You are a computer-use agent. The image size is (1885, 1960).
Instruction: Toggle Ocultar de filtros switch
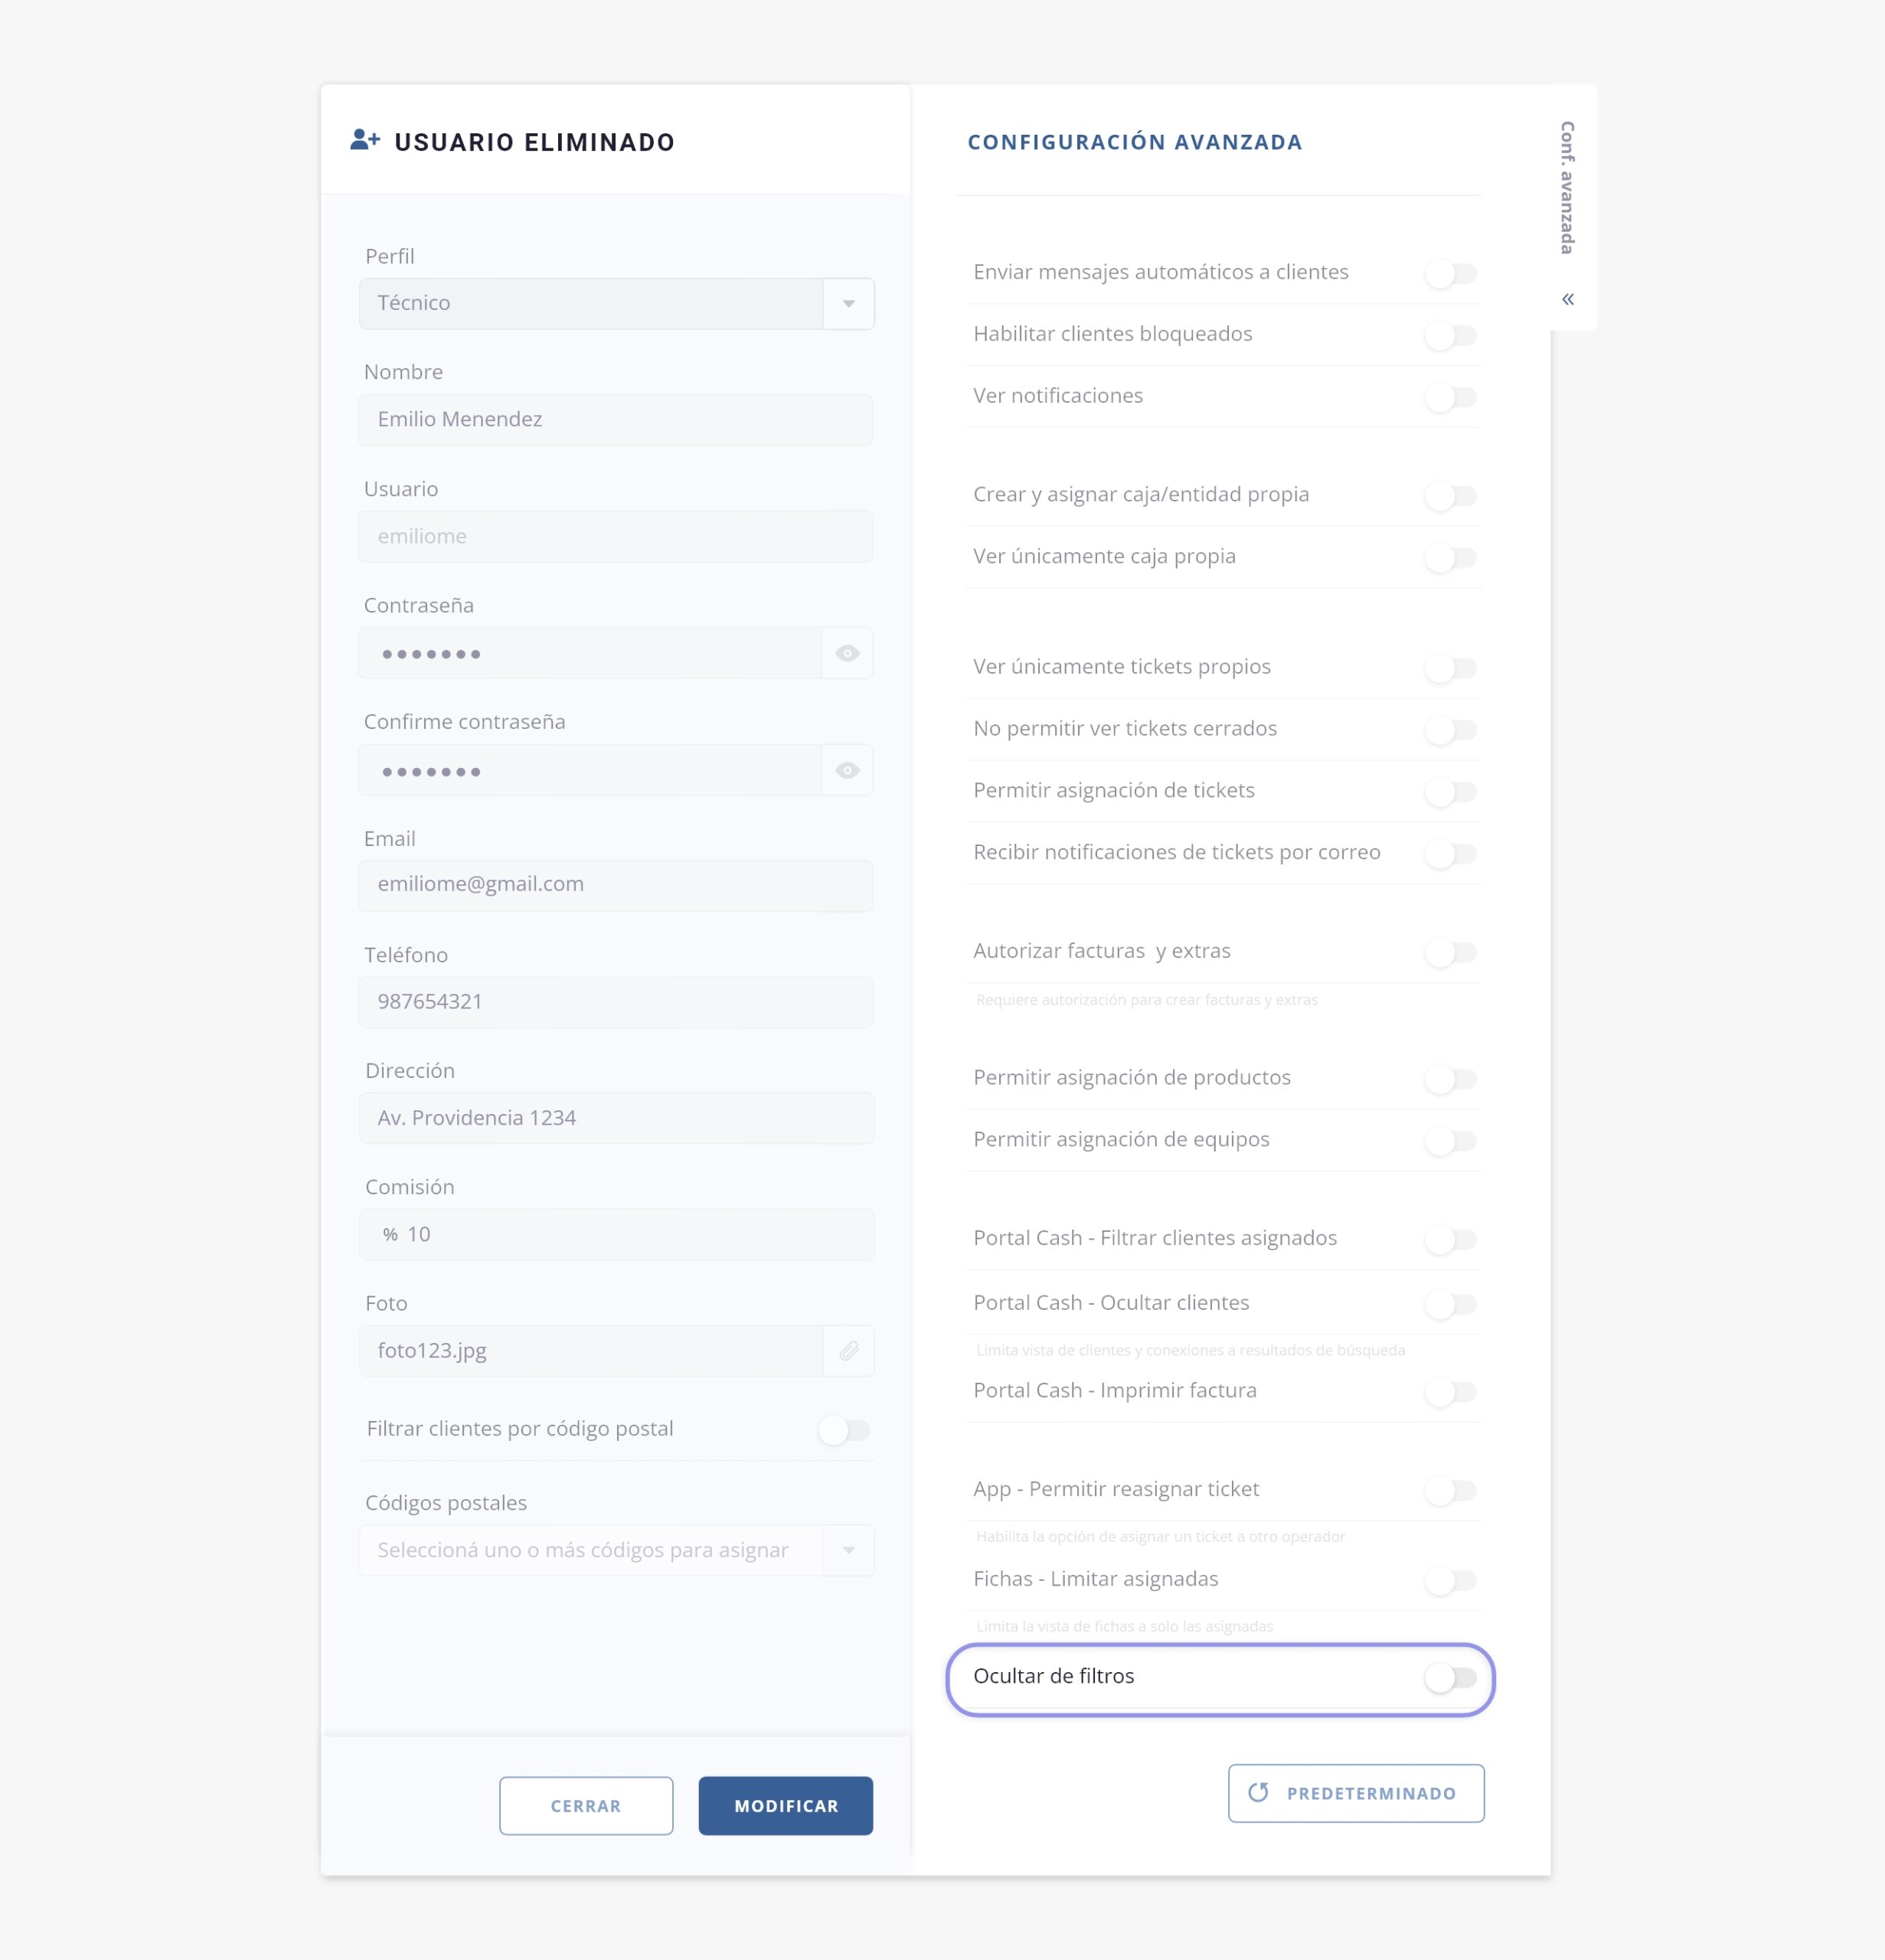1450,1678
